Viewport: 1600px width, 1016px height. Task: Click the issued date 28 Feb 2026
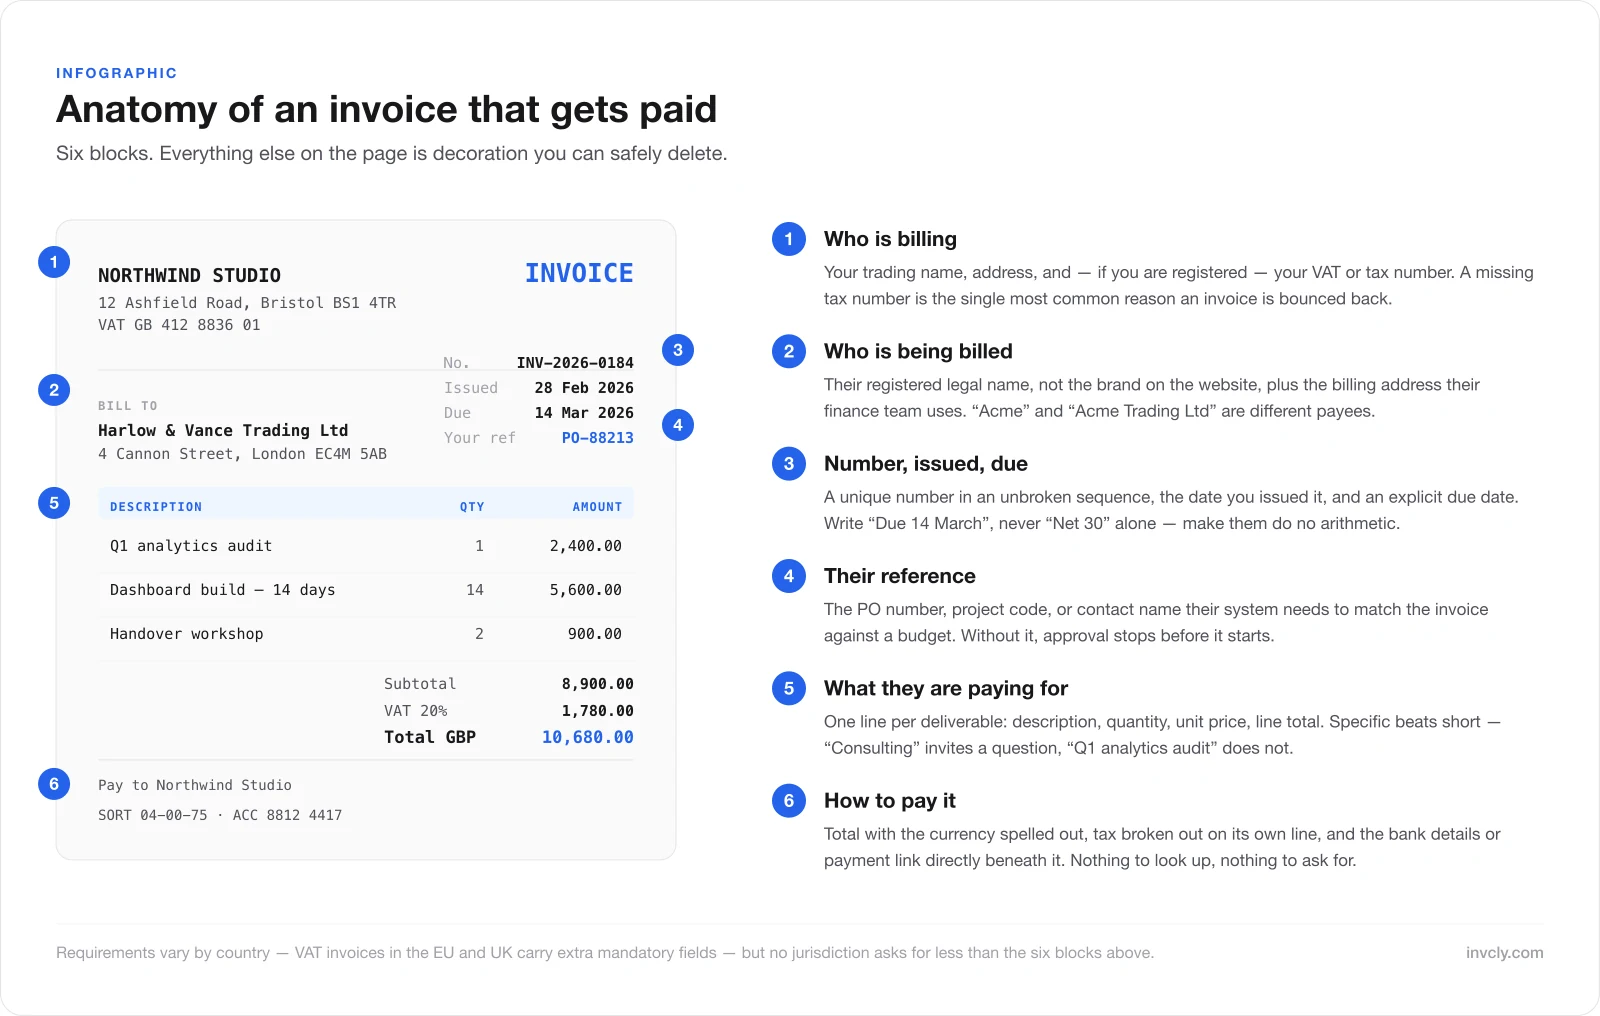584,388
